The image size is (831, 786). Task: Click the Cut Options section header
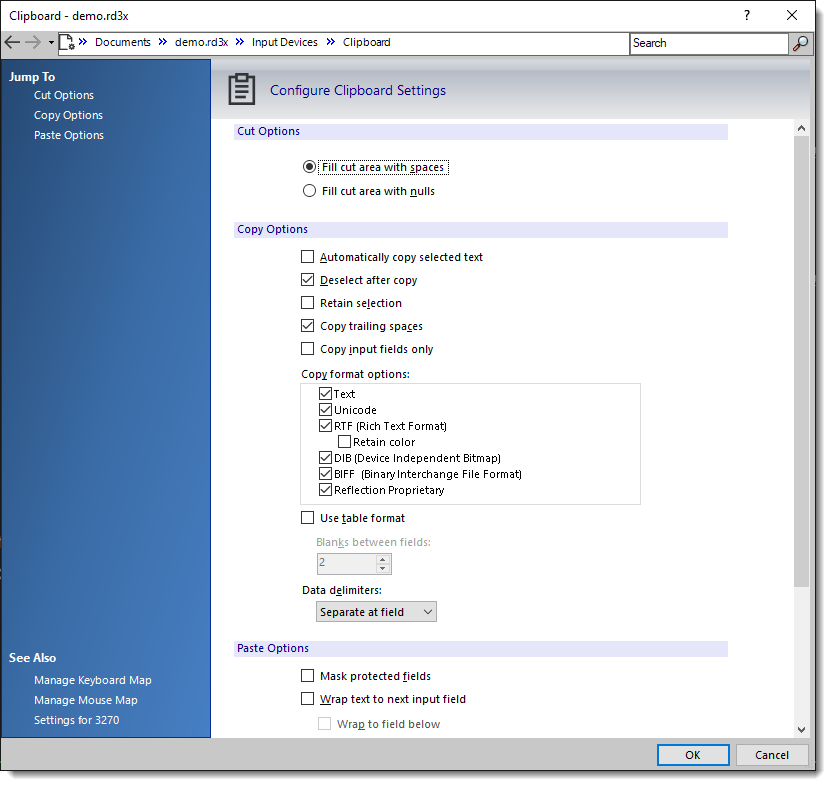481,131
